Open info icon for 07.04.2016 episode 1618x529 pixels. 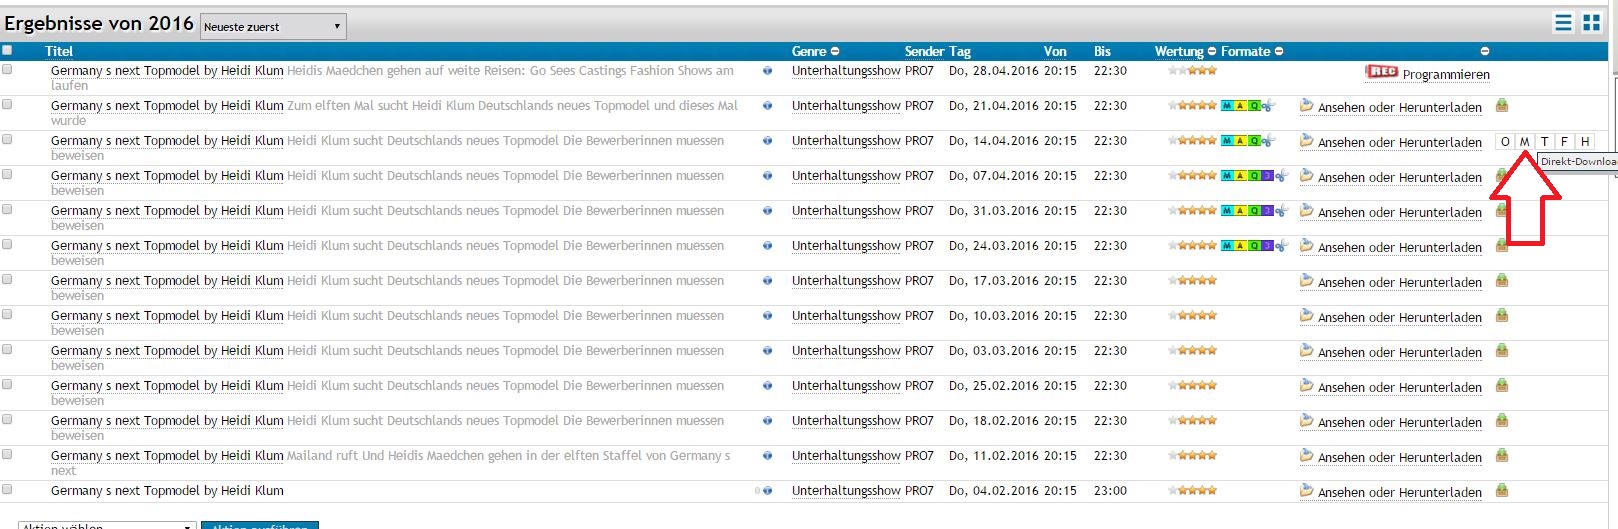click(x=767, y=176)
